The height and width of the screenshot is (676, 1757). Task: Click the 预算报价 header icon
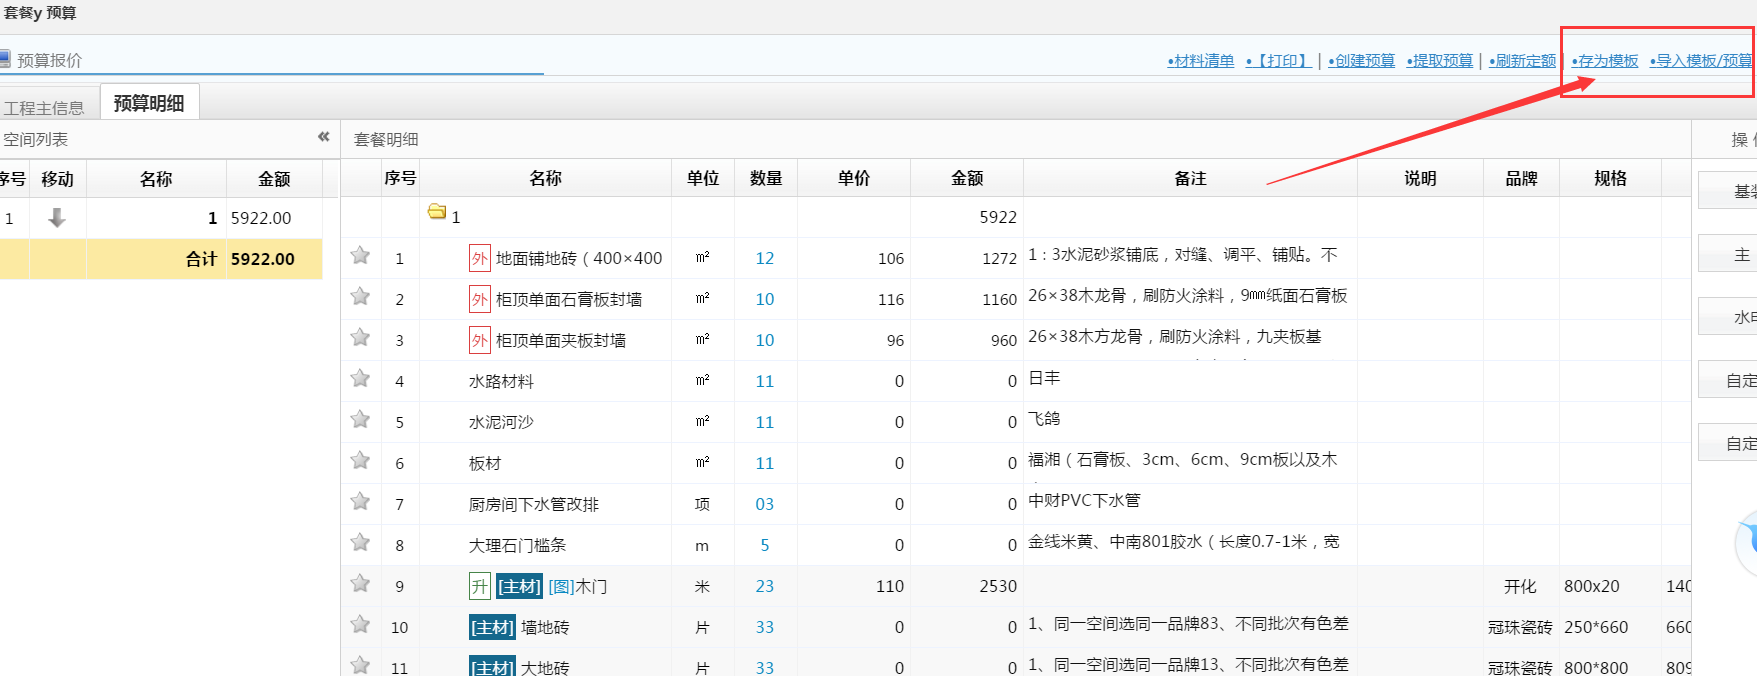coord(5,59)
